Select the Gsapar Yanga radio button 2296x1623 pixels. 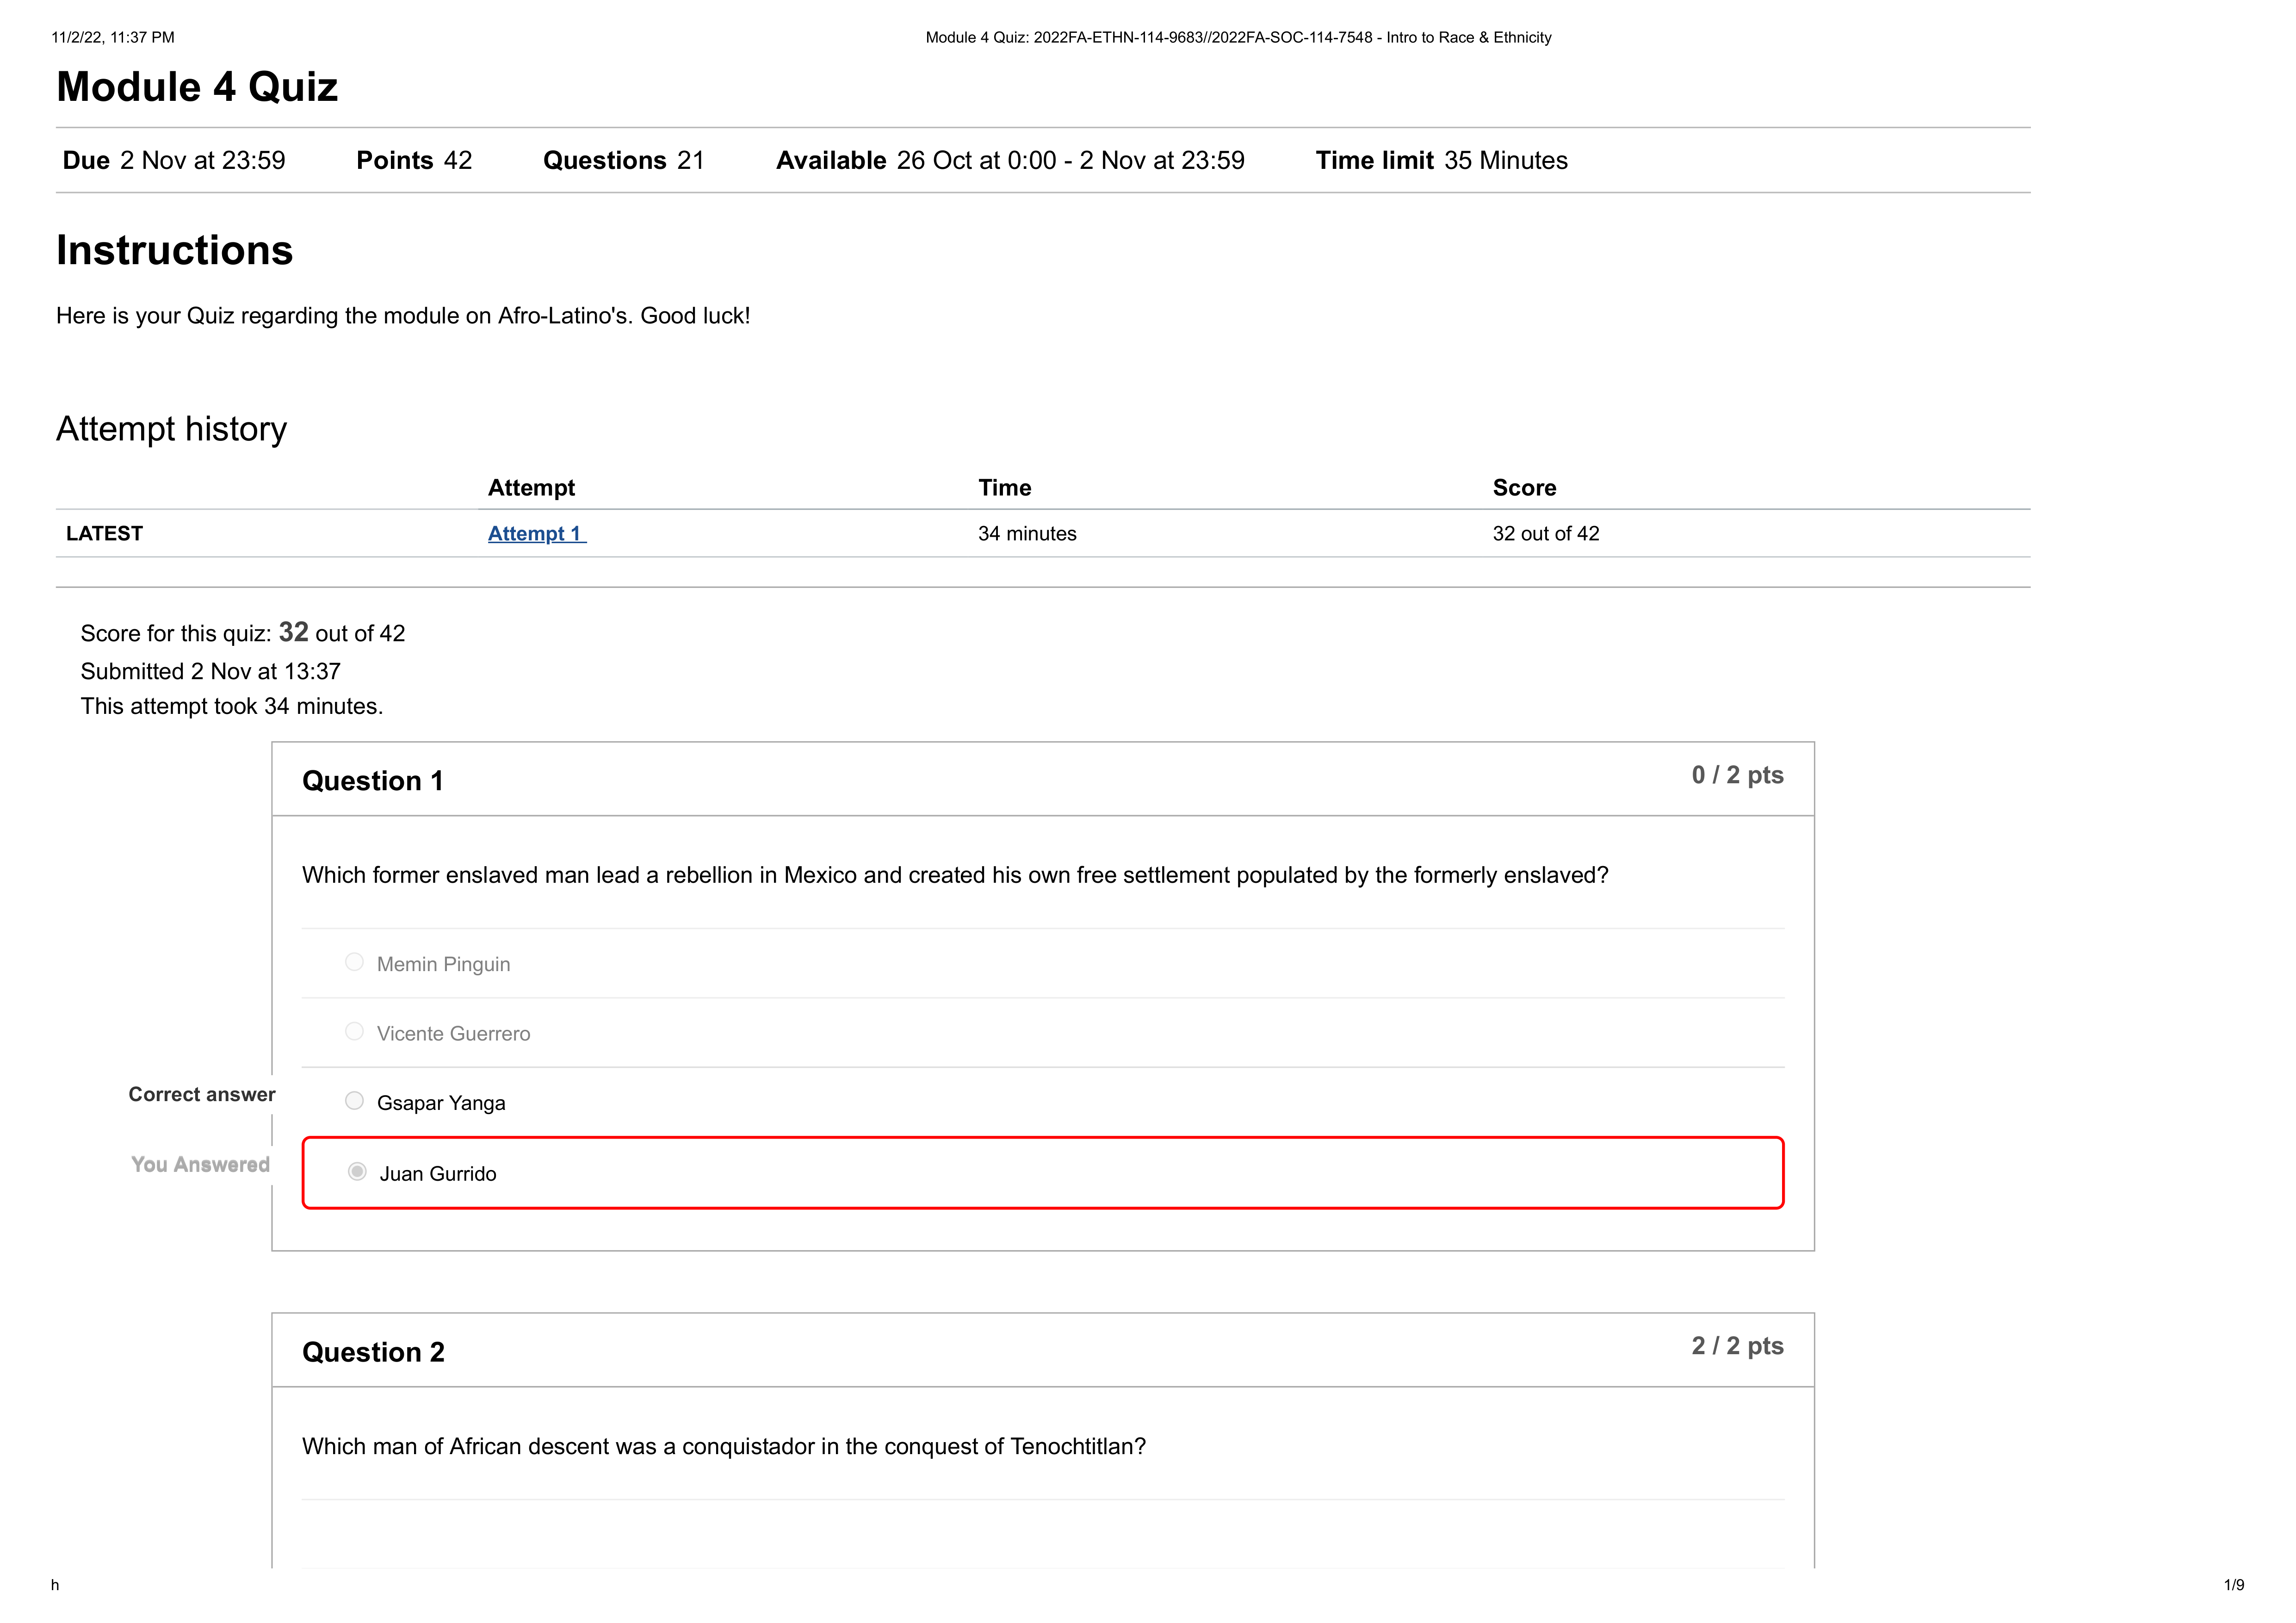click(x=354, y=1100)
